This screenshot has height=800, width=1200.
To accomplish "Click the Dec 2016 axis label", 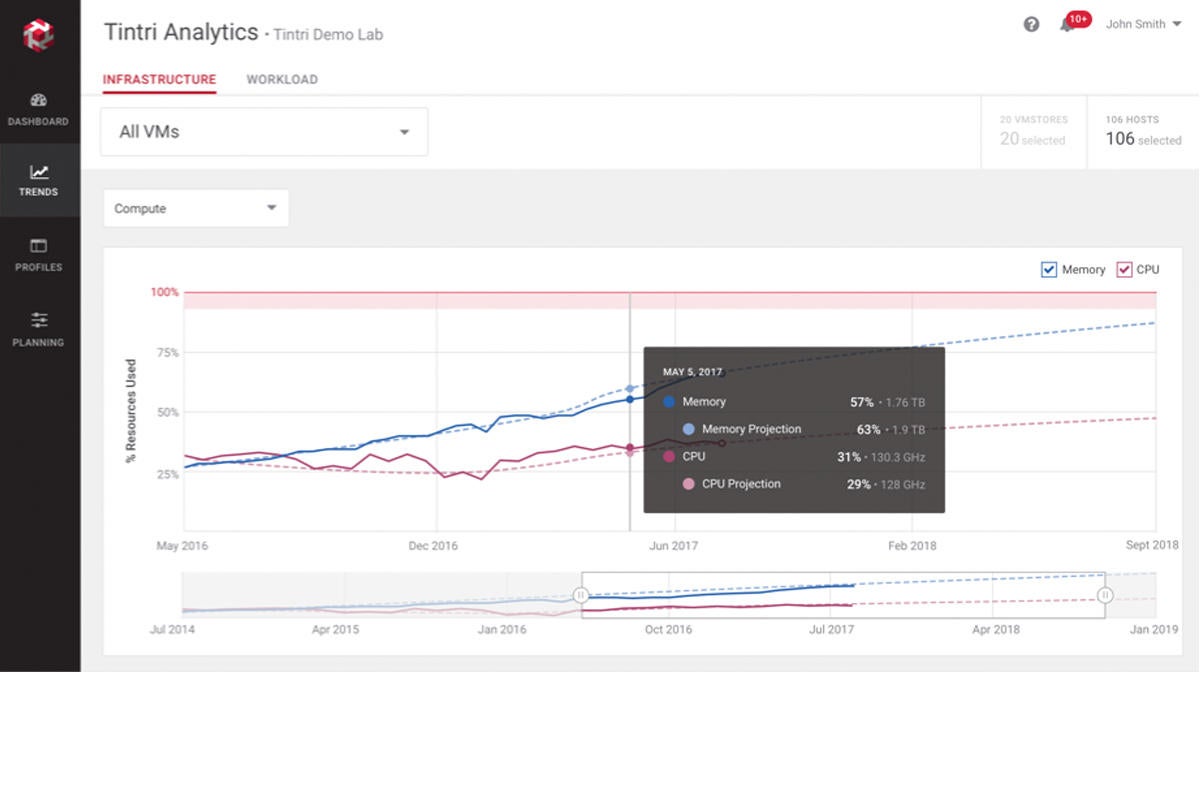I will 433,545.
